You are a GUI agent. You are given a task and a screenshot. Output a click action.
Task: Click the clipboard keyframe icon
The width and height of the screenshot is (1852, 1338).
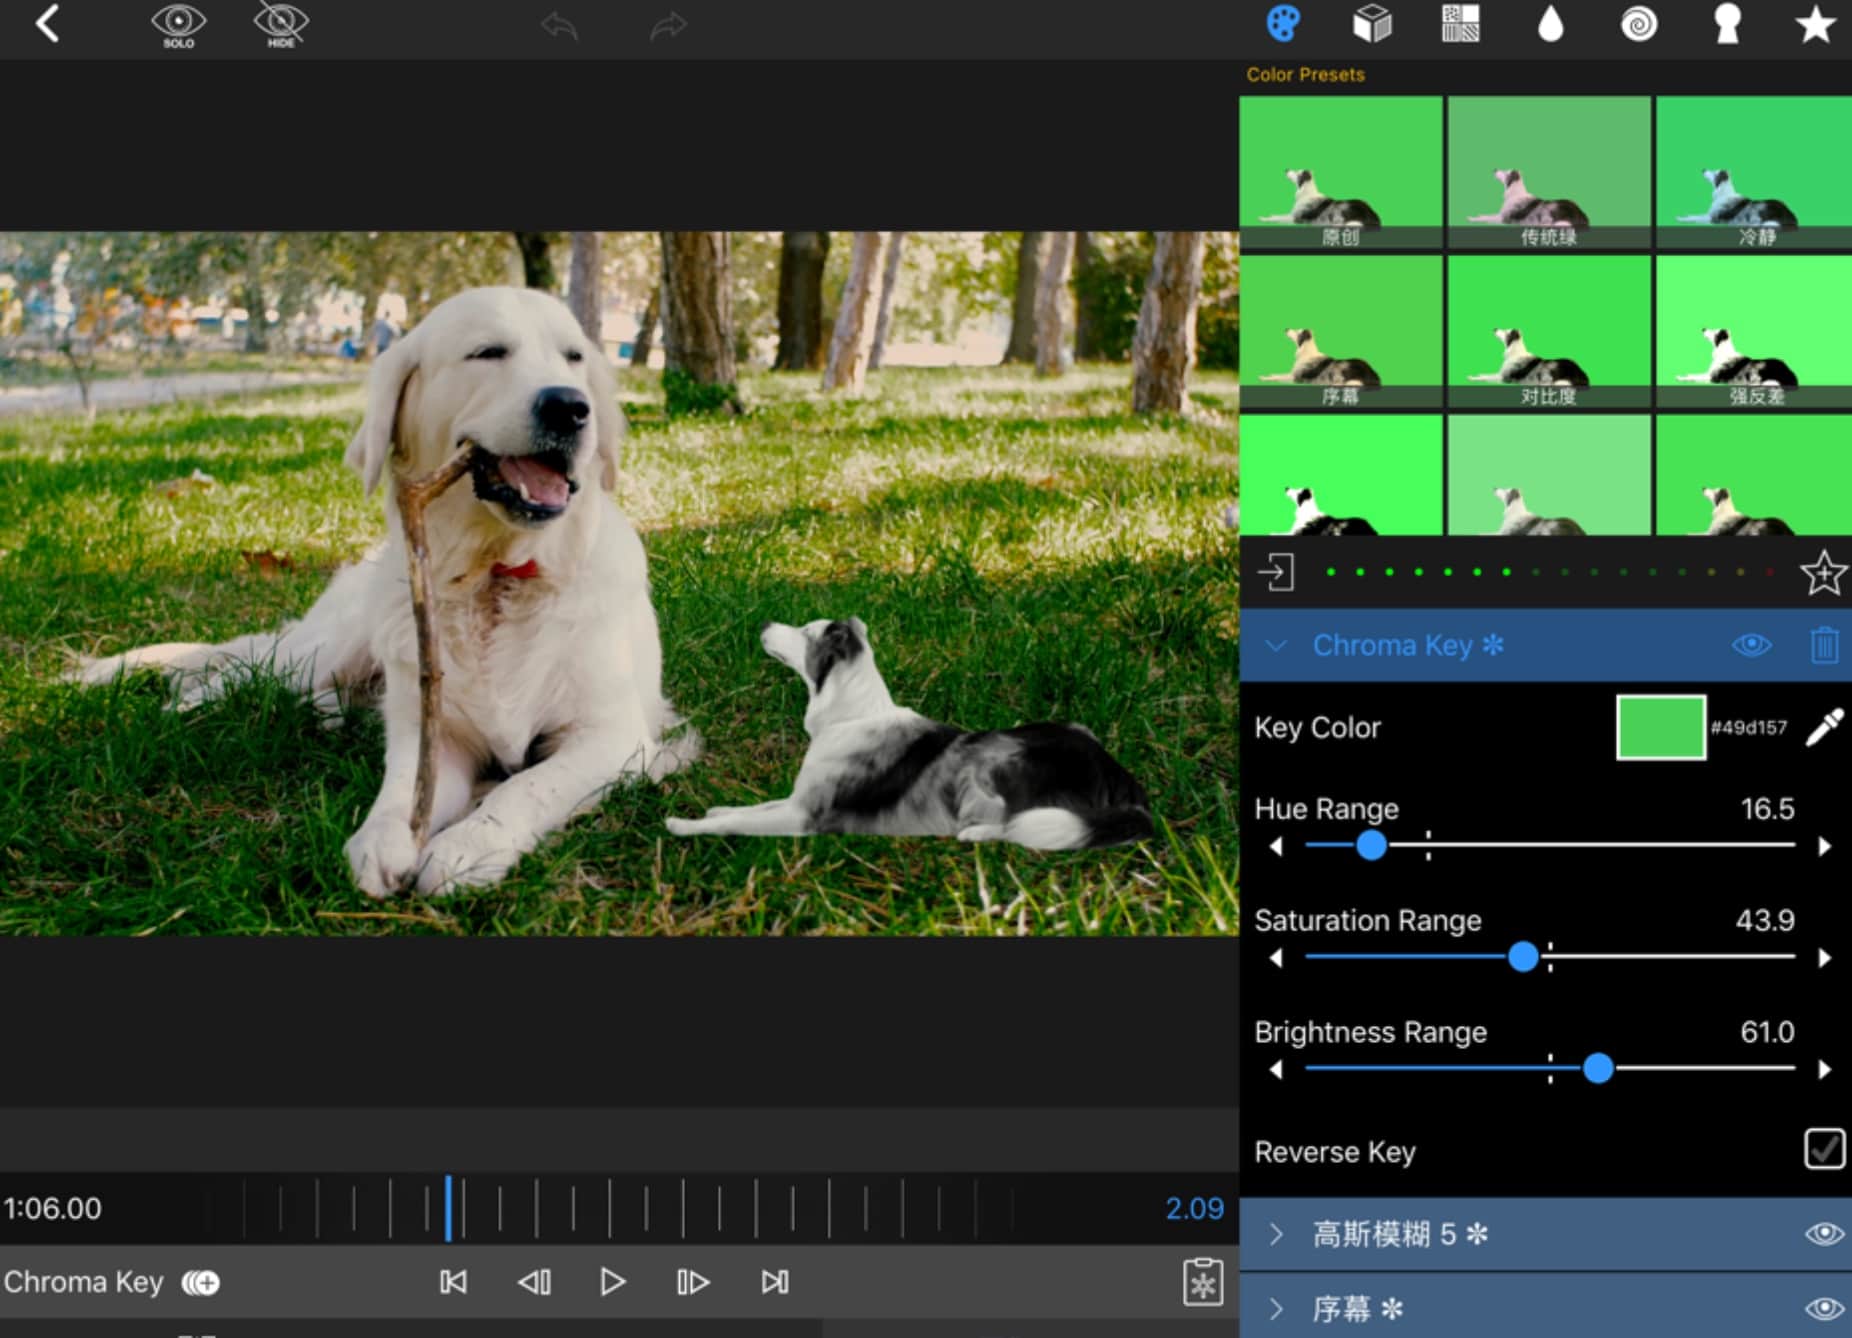1202,1282
